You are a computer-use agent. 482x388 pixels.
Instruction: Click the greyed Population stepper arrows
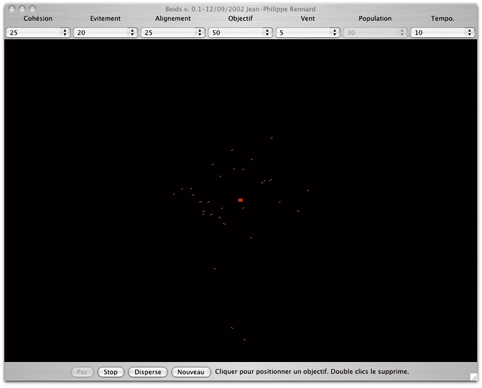402,32
